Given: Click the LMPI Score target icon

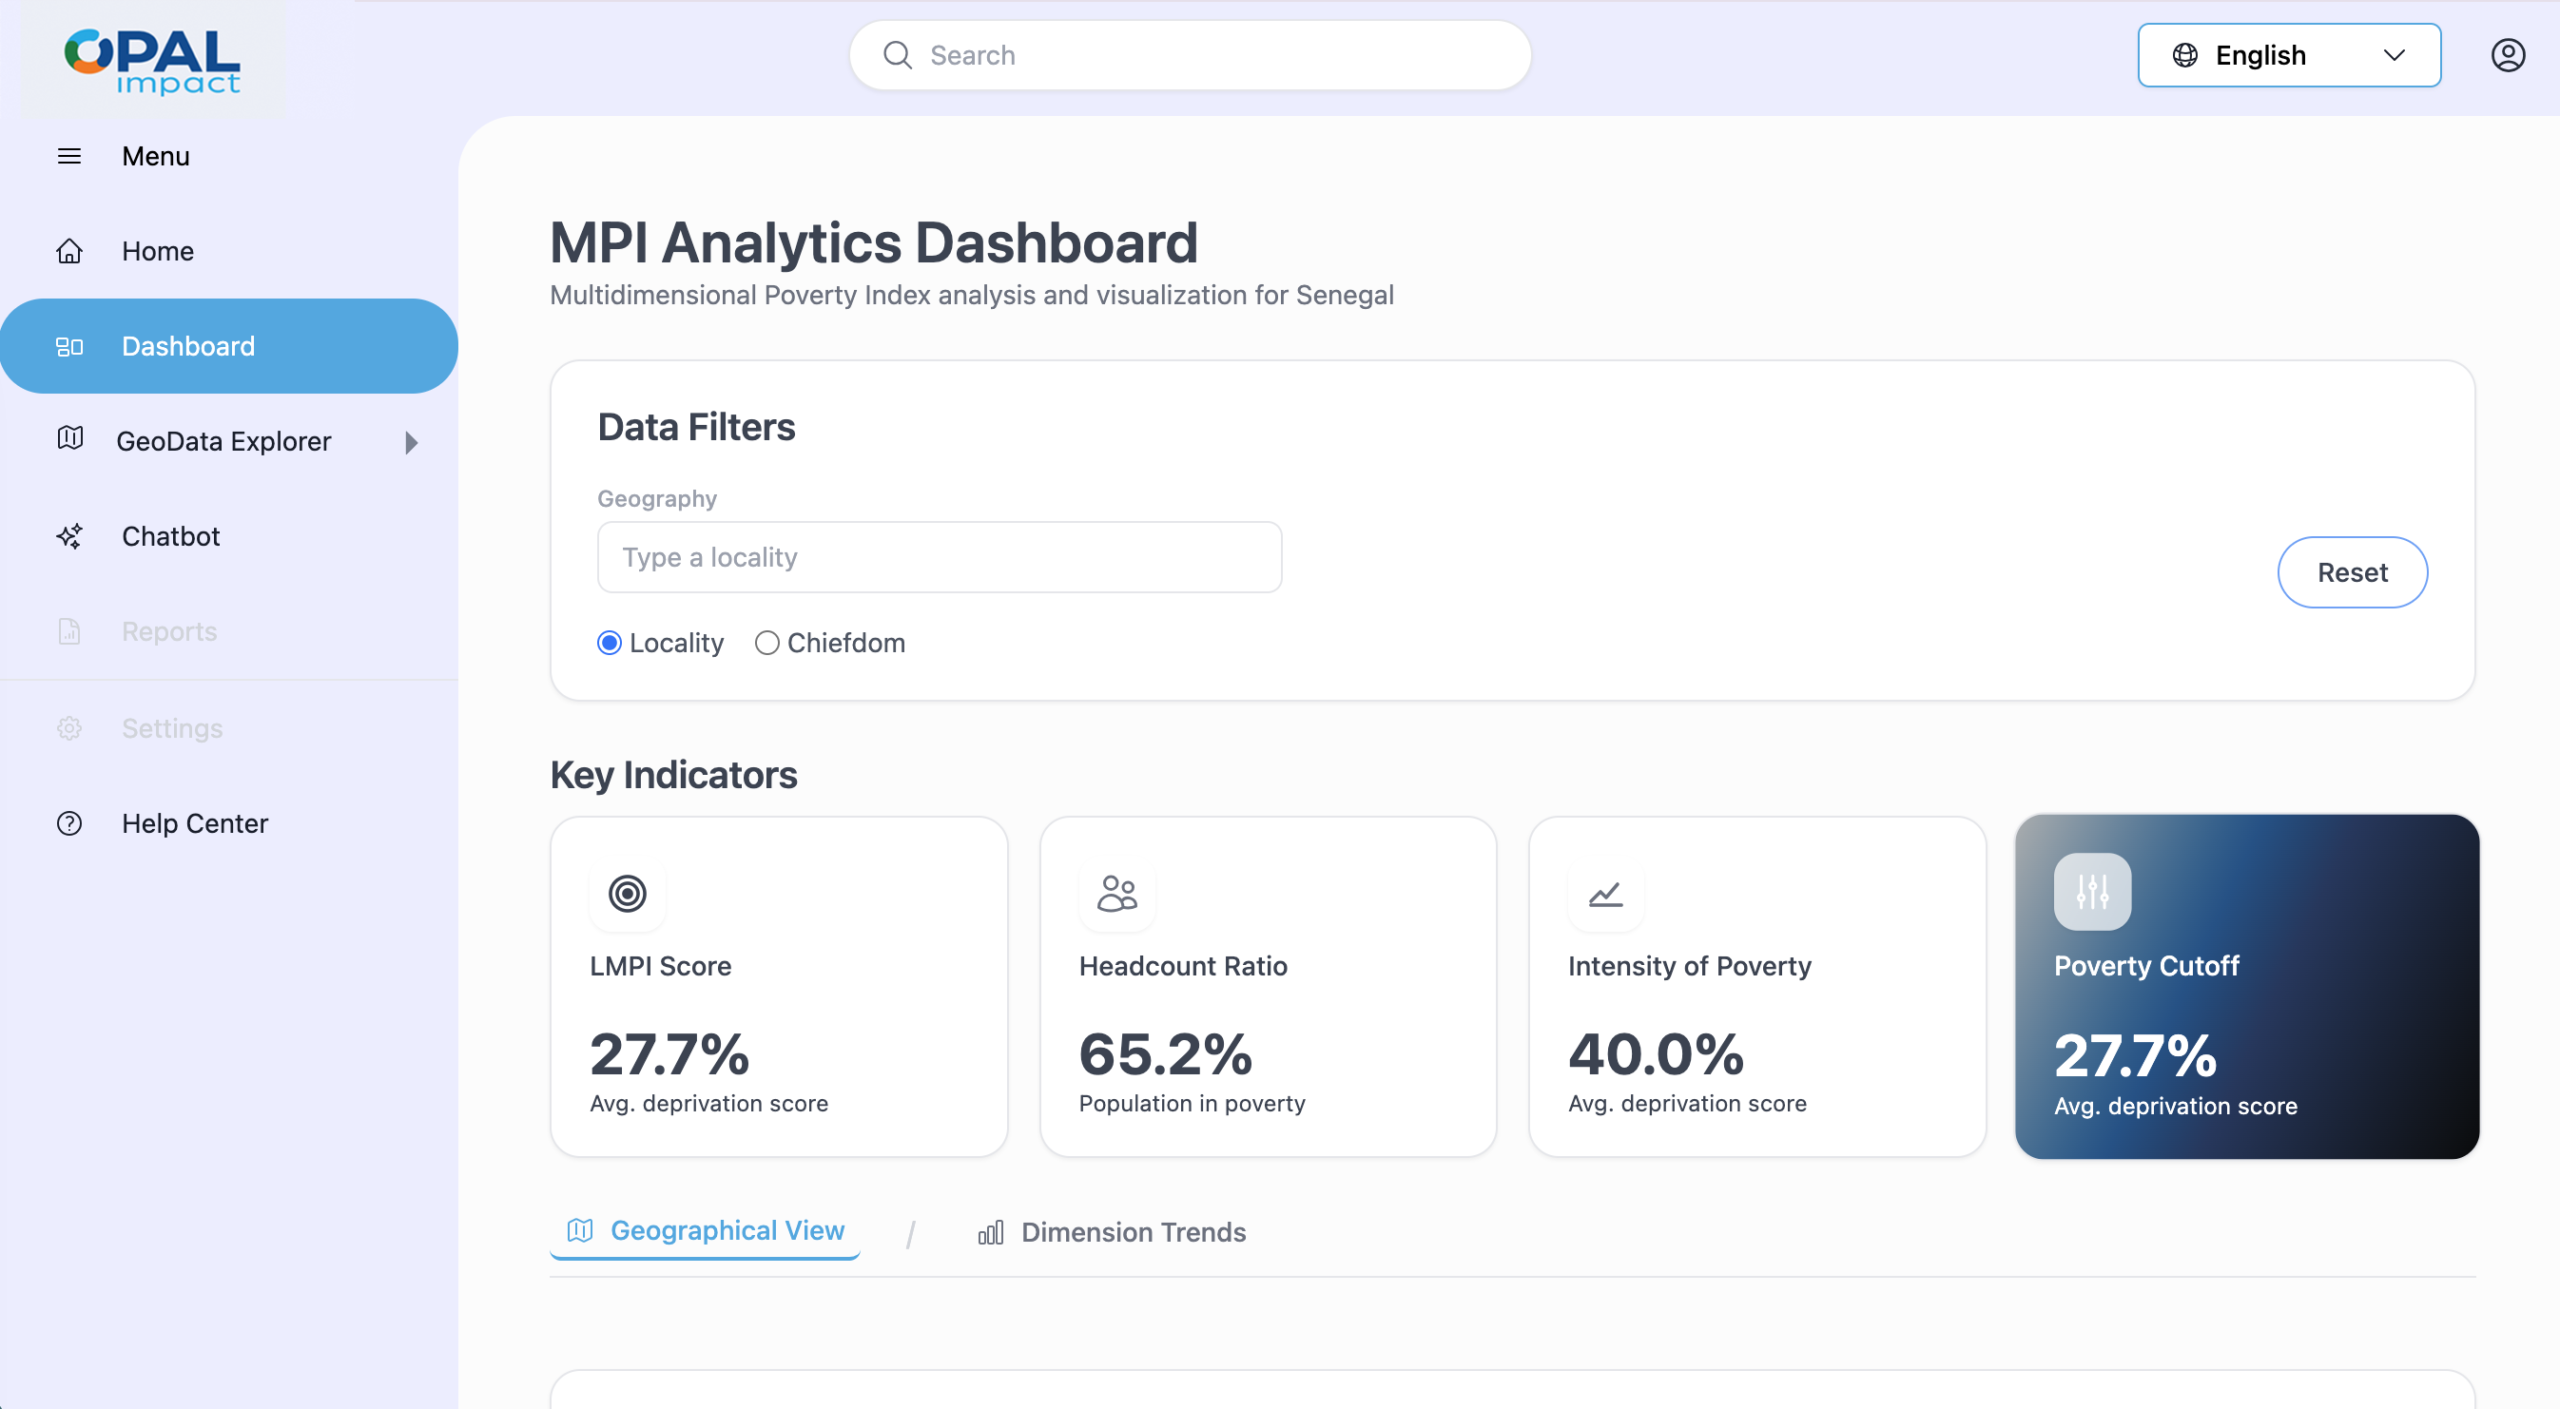Looking at the screenshot, I should (x=627, y=893).
